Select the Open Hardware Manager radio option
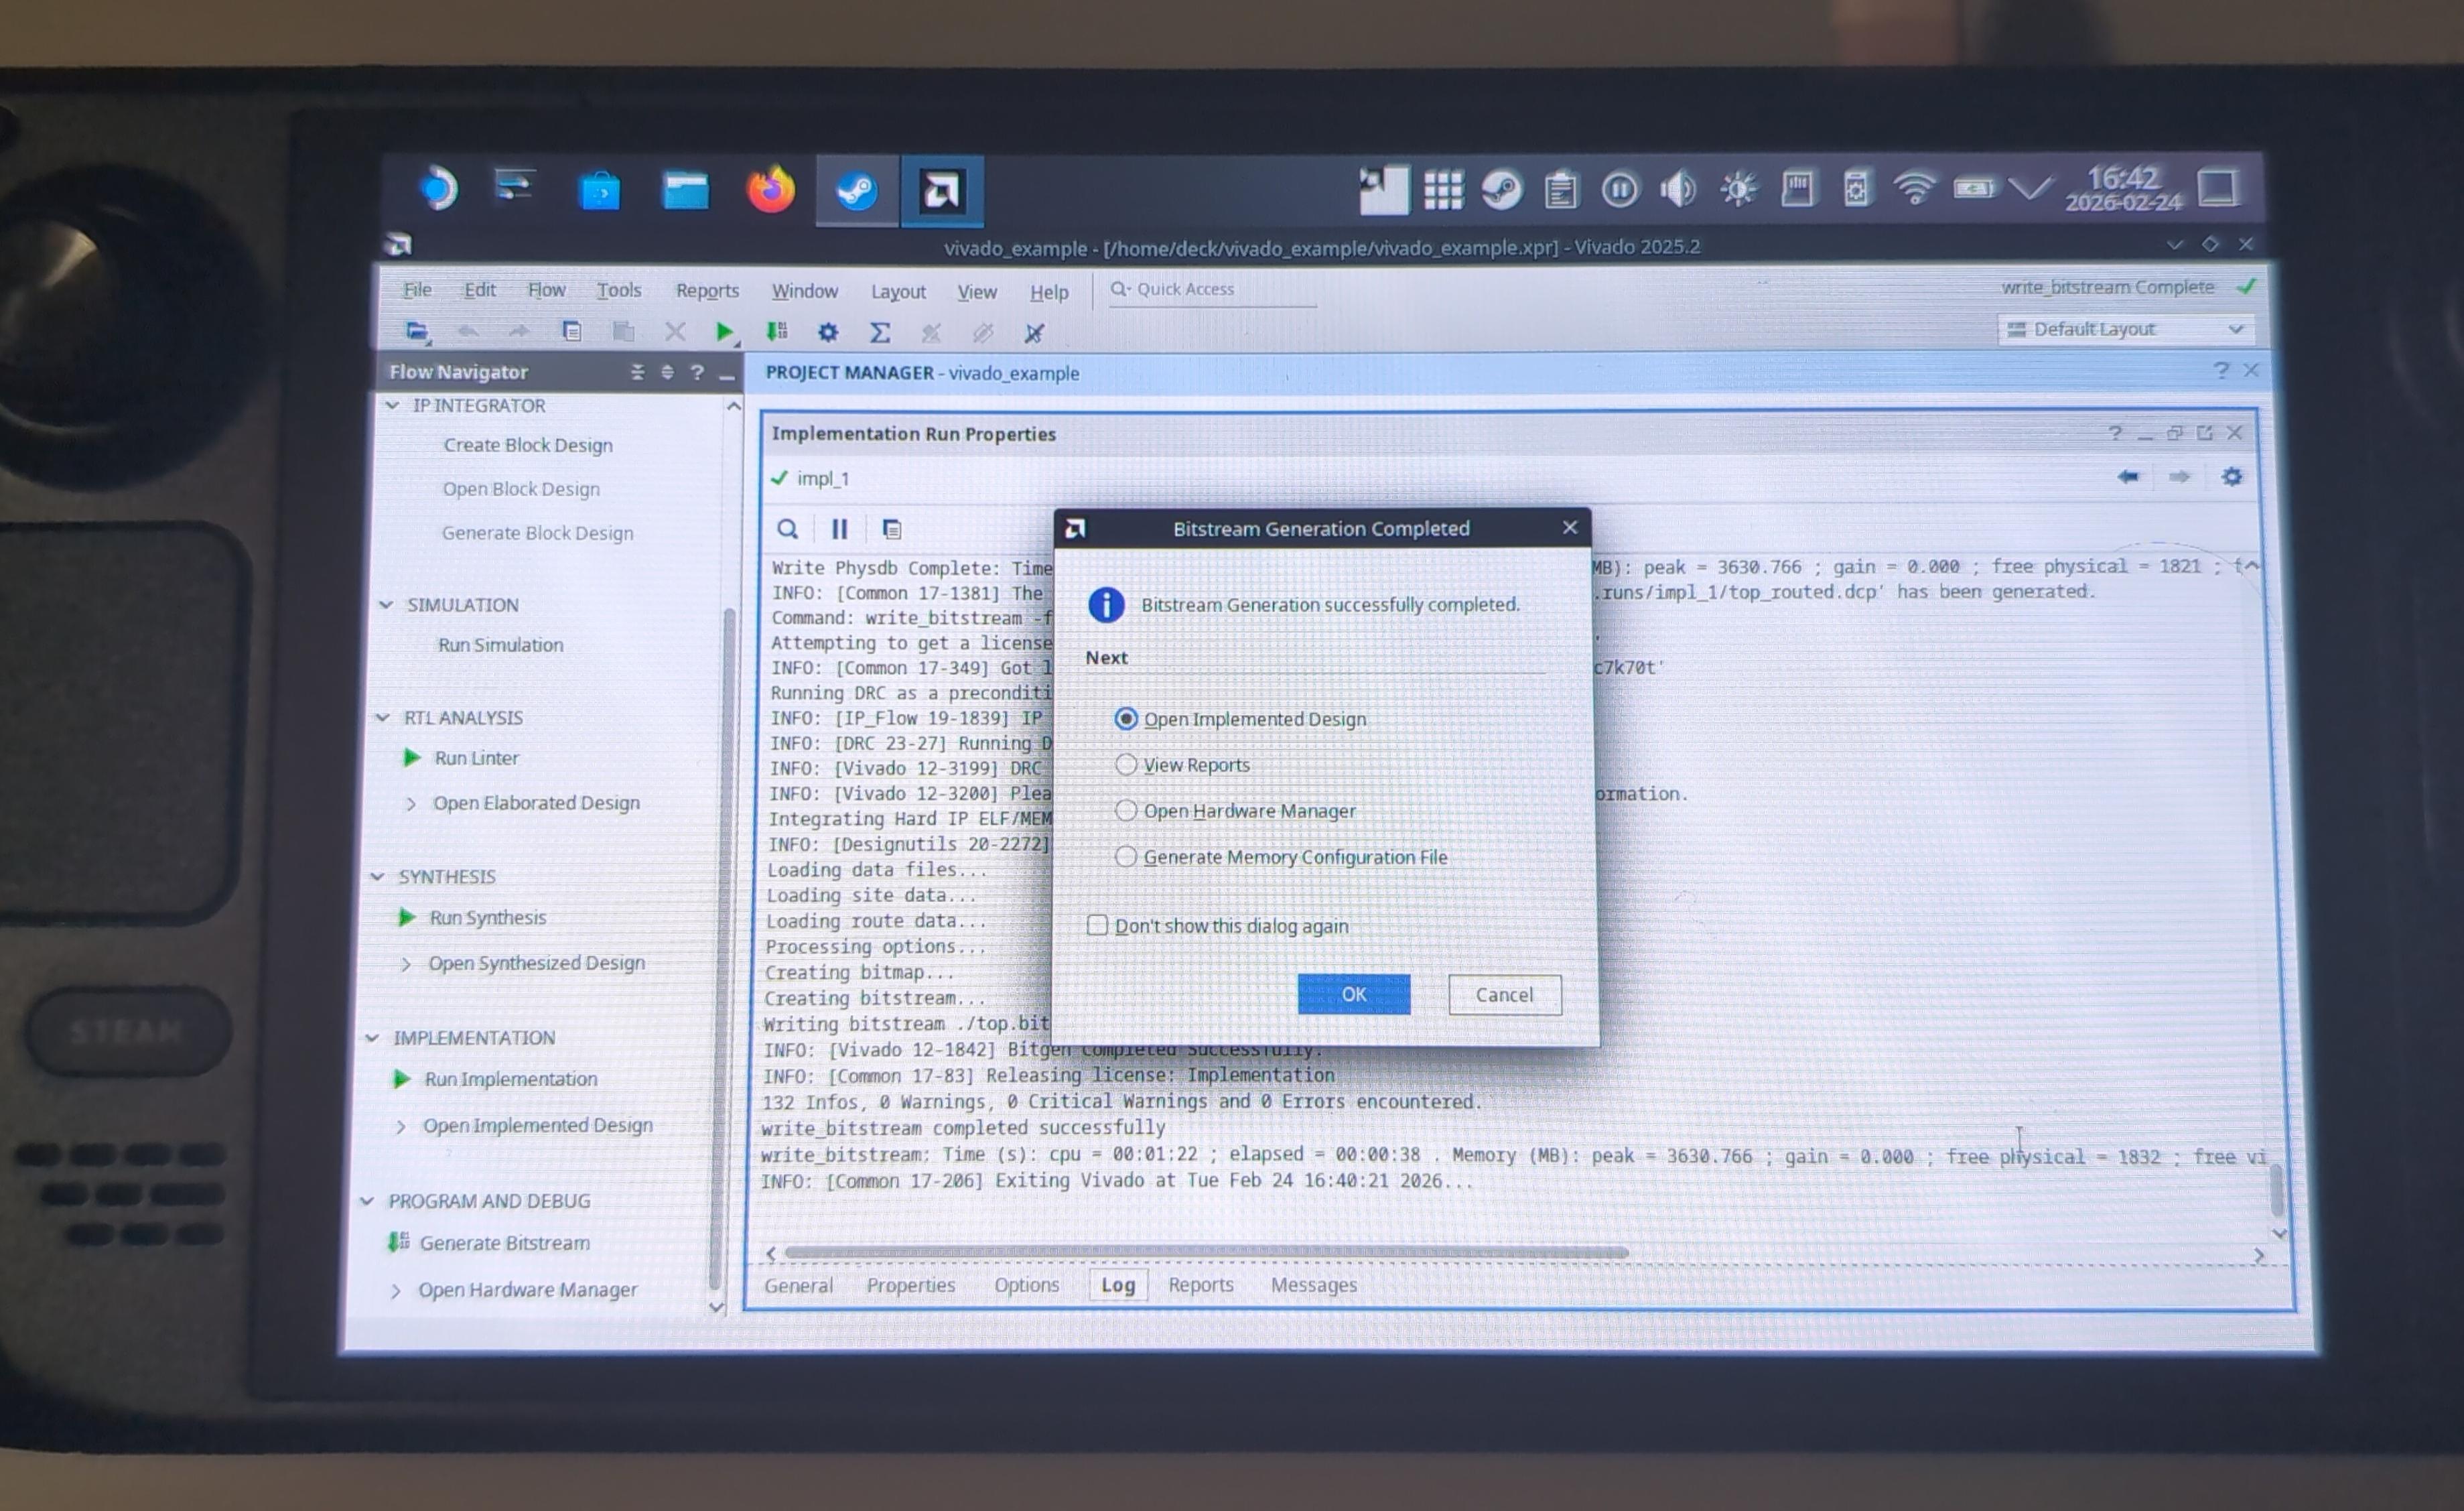Viewport: 2464px width, 1511px height. click(x=1127, y=811)
